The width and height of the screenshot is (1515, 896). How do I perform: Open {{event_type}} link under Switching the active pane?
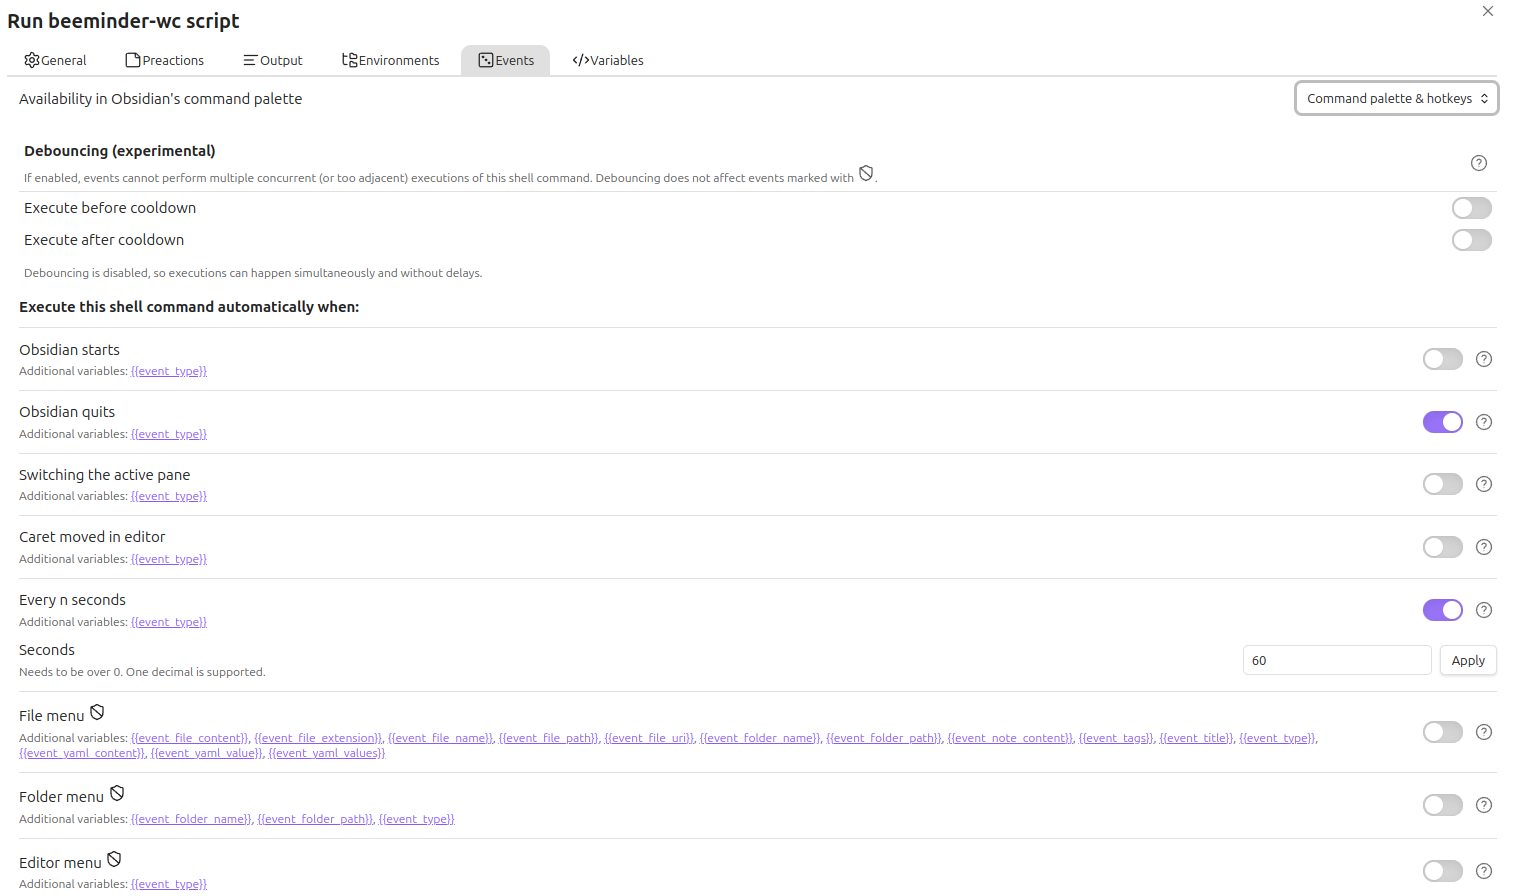[x=169, y=496]
